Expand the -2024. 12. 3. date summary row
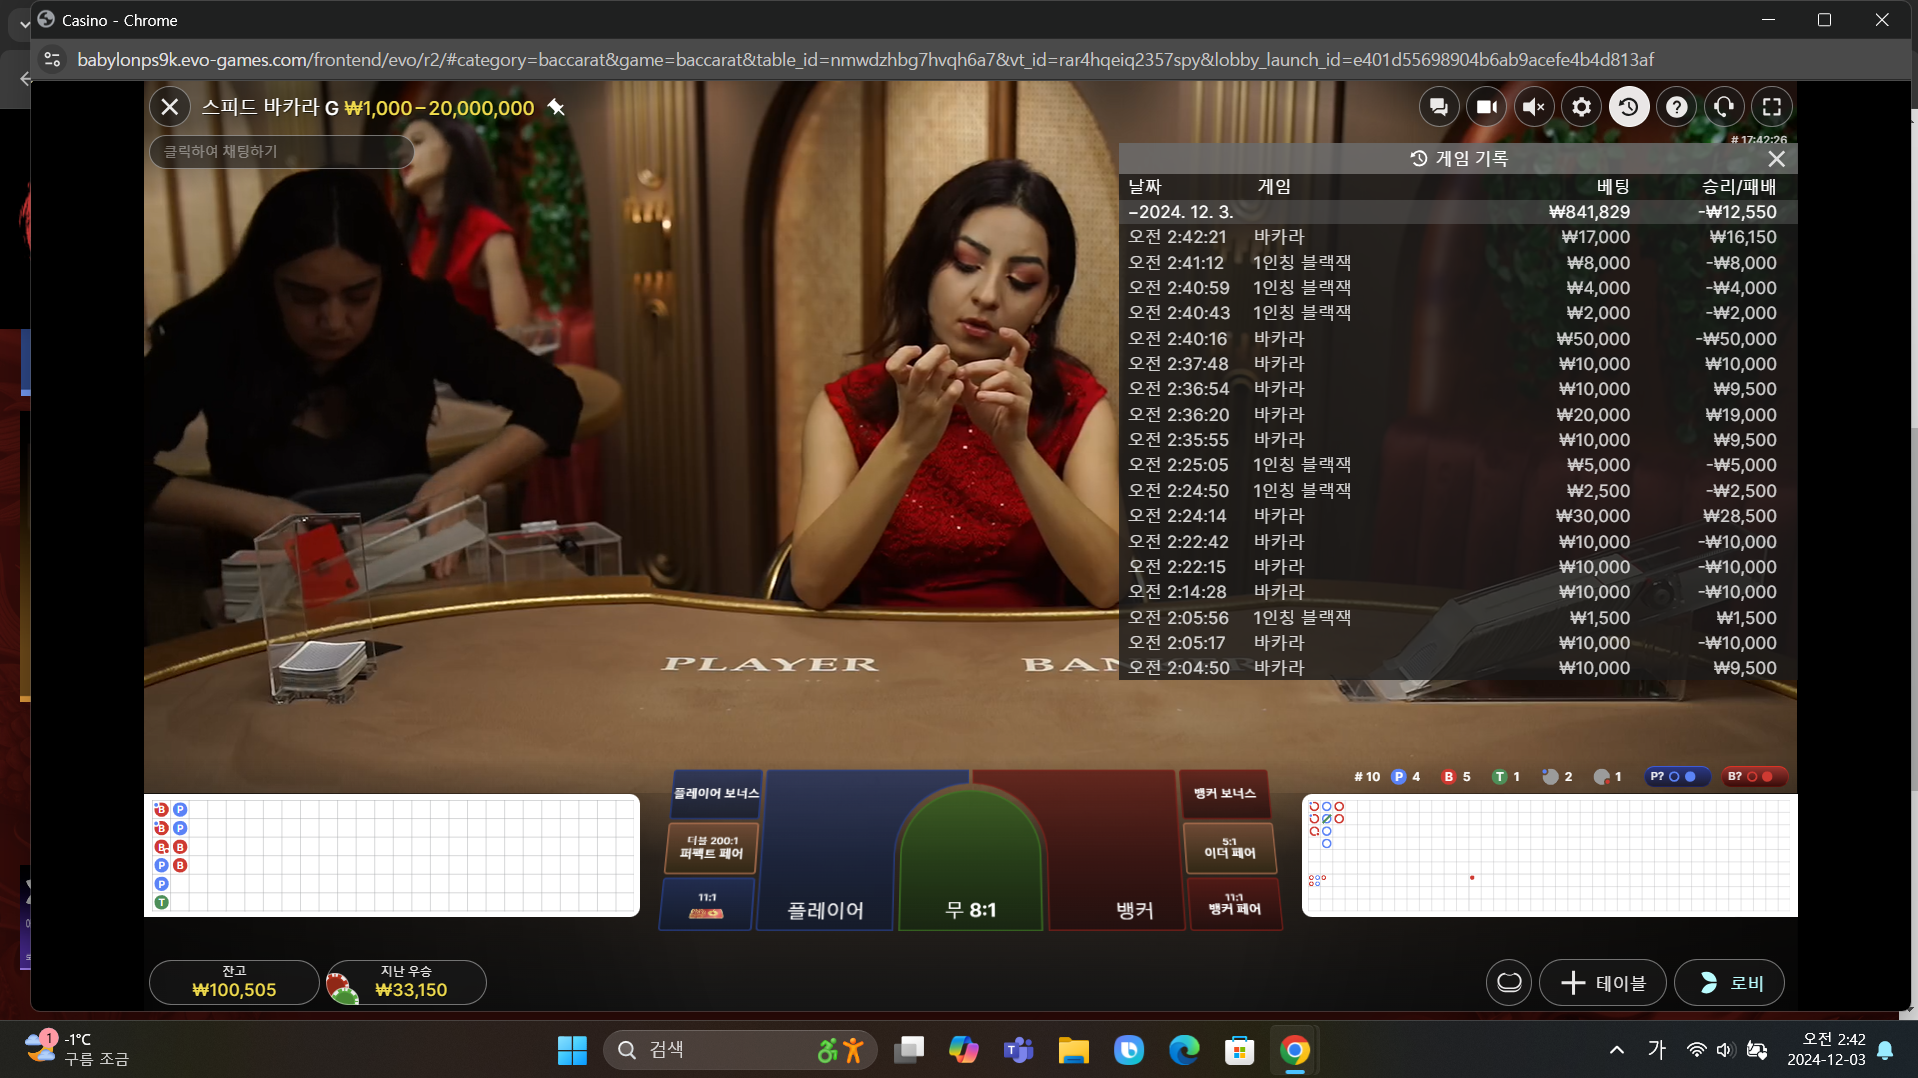1918x1078 pixels. point(1457,212)
